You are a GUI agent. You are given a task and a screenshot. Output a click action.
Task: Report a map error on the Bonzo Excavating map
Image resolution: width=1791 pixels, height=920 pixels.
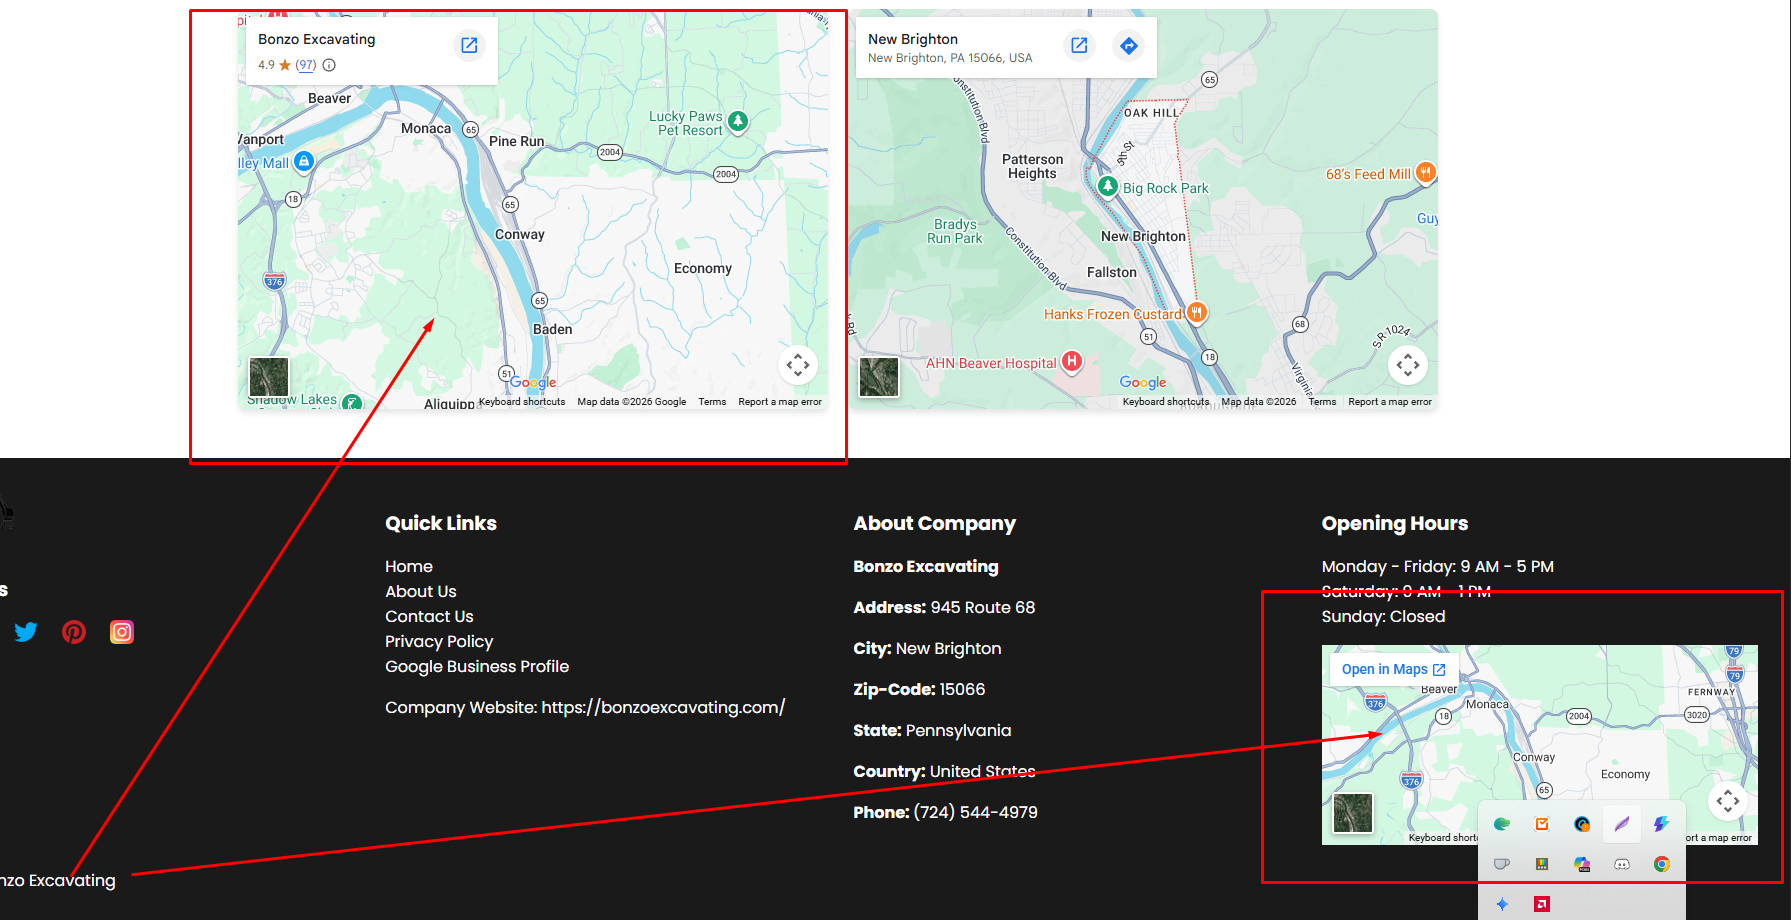tap(780, 402)
